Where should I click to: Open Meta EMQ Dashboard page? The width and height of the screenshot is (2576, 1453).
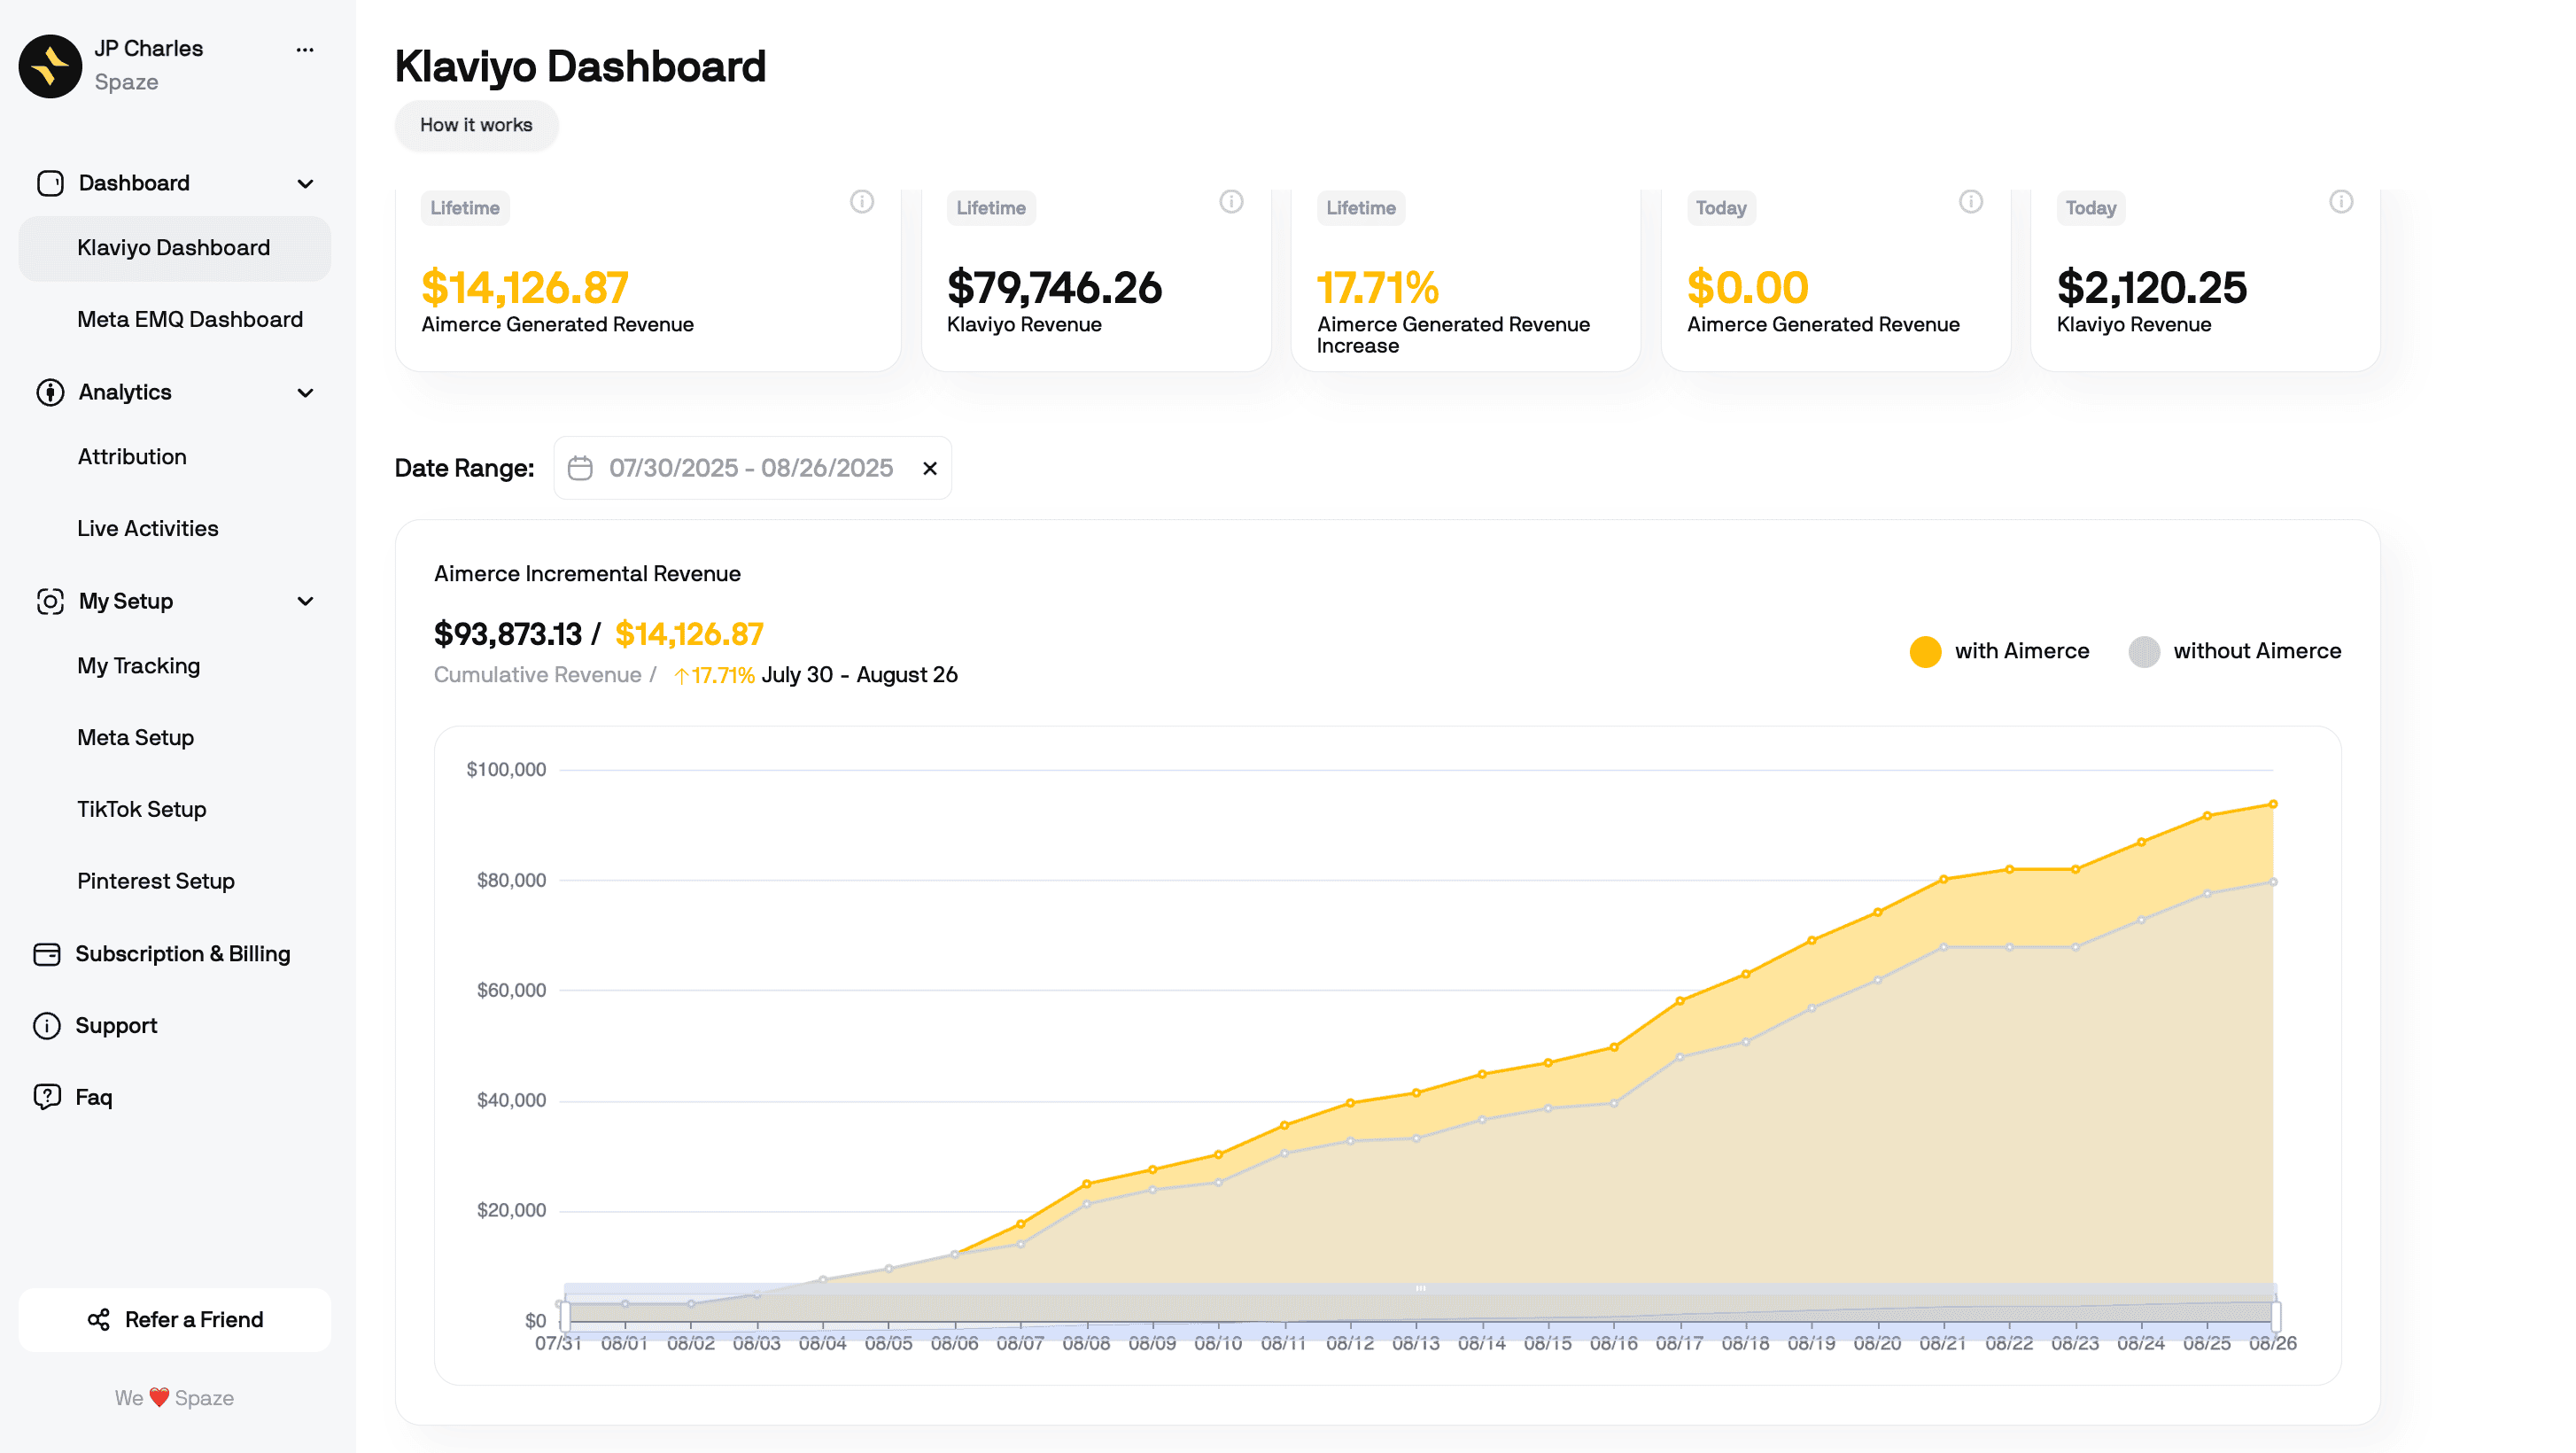pyautogui.click(x=190, y=319)
